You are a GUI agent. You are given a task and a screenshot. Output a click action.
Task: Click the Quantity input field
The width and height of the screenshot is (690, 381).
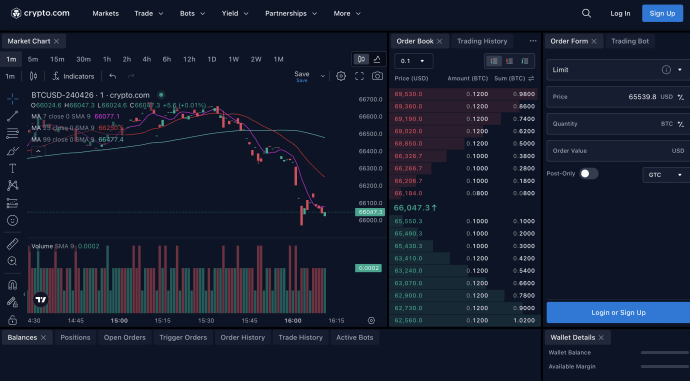[x=618, y=124]
